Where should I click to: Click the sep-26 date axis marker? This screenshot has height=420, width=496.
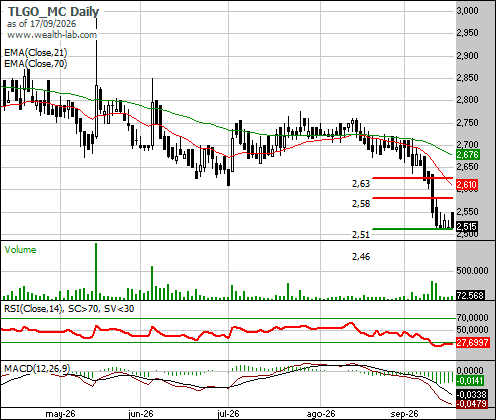(404, 414)
